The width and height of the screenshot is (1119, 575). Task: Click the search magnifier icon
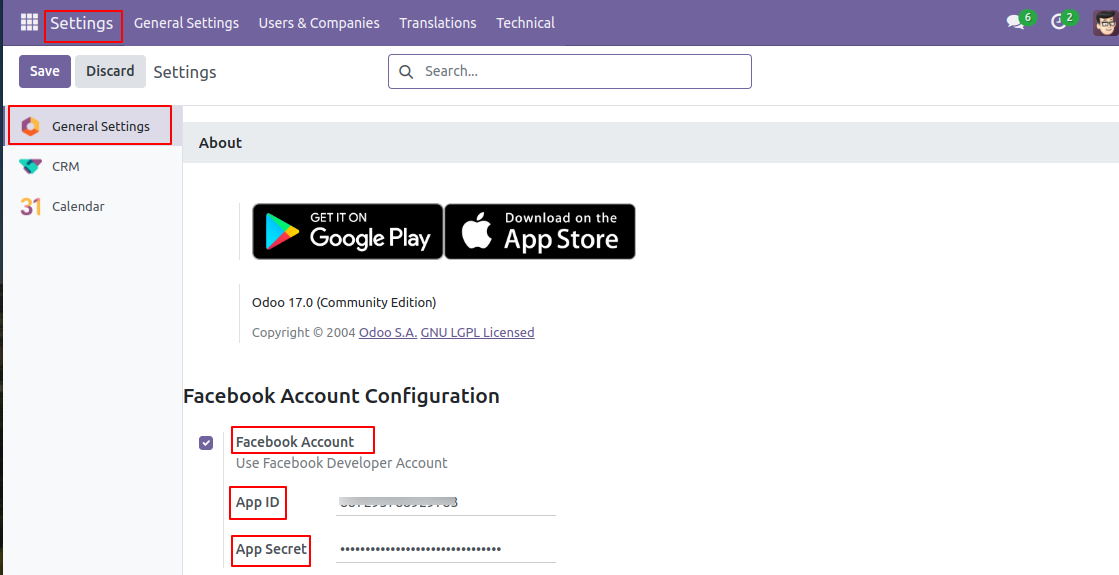point(406,71)
